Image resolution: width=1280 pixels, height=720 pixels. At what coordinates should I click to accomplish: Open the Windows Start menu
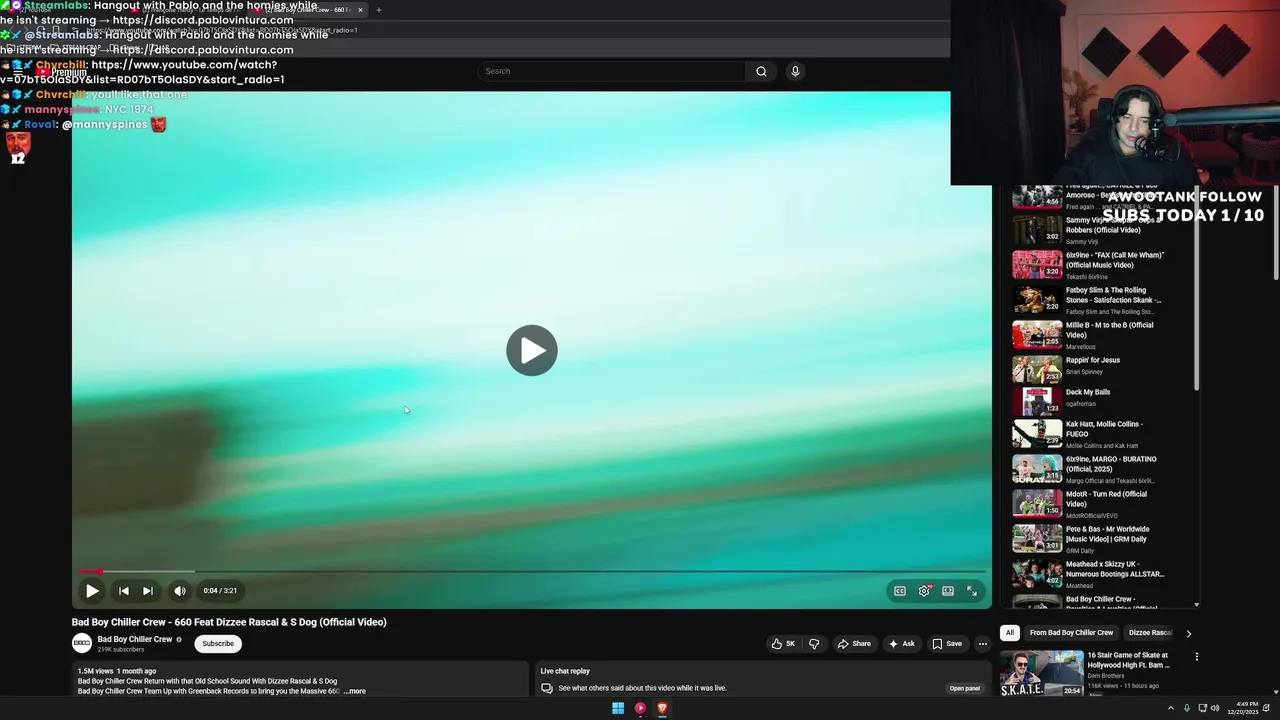click(618, 708)
